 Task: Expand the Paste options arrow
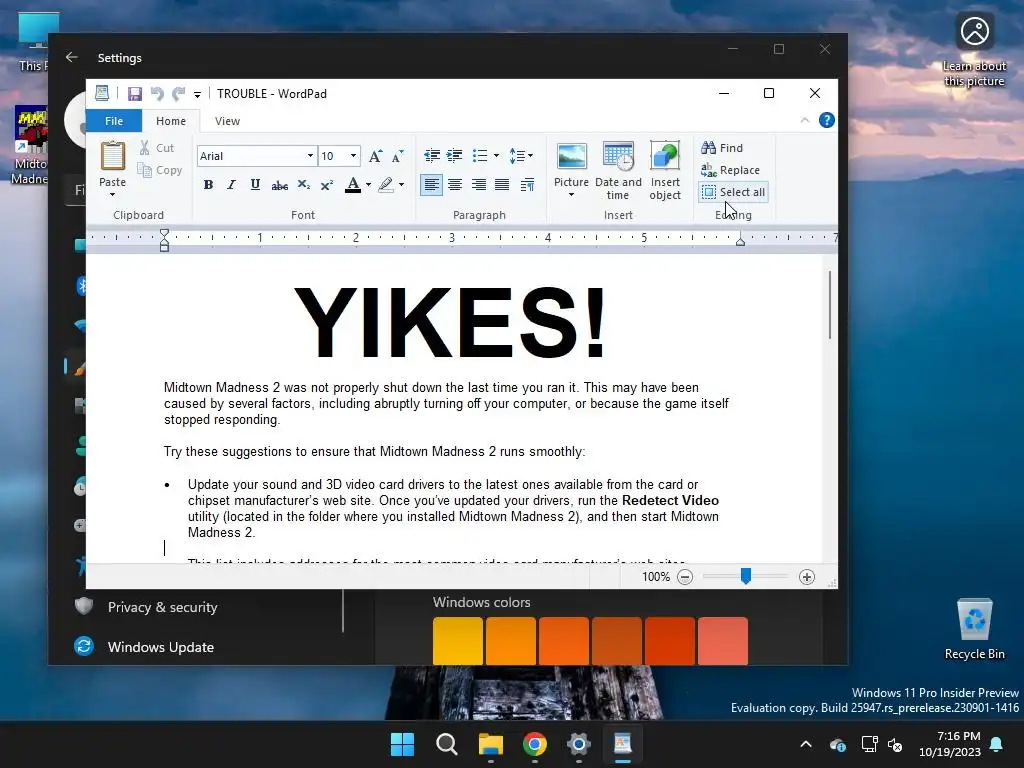pyautogui.click(x=112, y=195)
